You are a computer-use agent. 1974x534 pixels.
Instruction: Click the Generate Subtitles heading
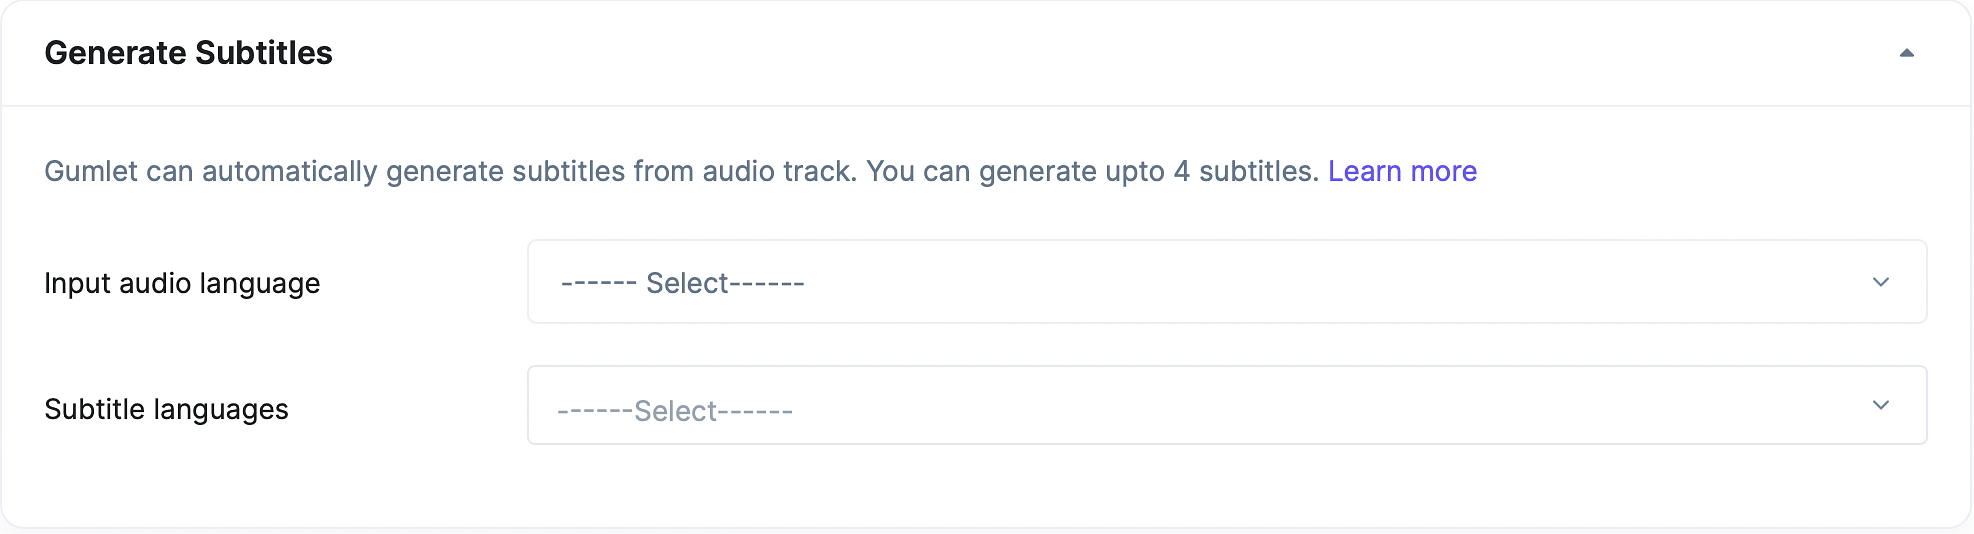[188, 53]
